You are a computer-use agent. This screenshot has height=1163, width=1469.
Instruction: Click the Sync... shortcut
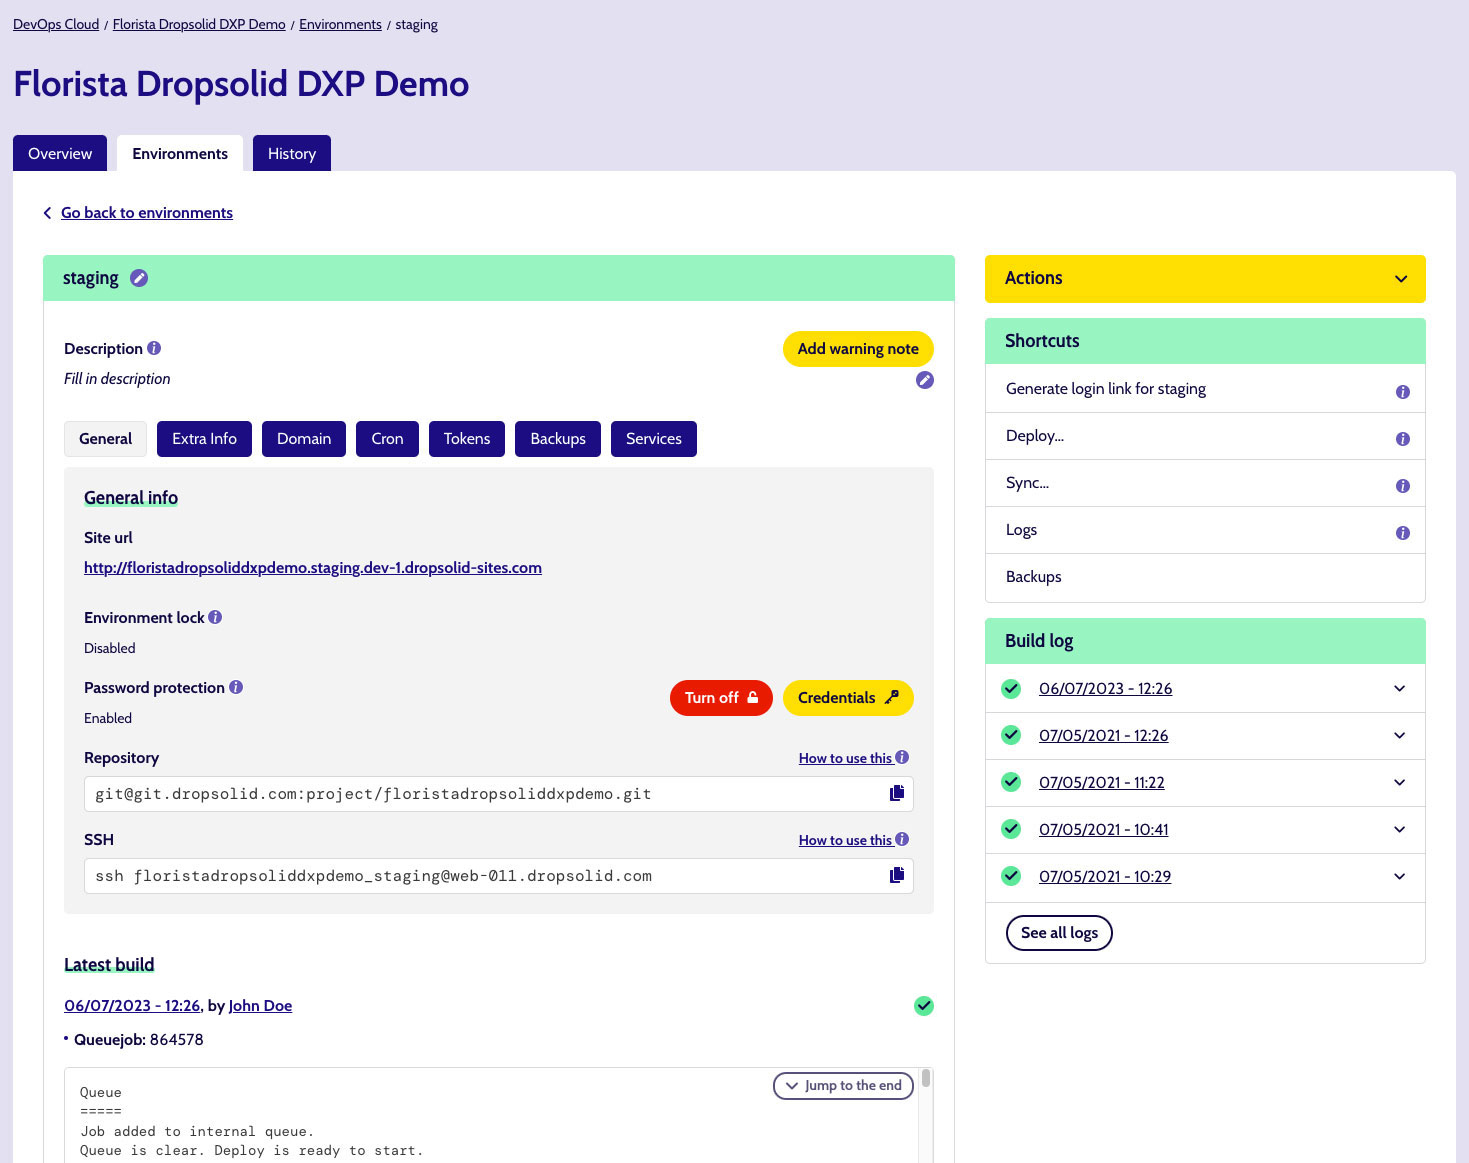[x=1027, y=483]
